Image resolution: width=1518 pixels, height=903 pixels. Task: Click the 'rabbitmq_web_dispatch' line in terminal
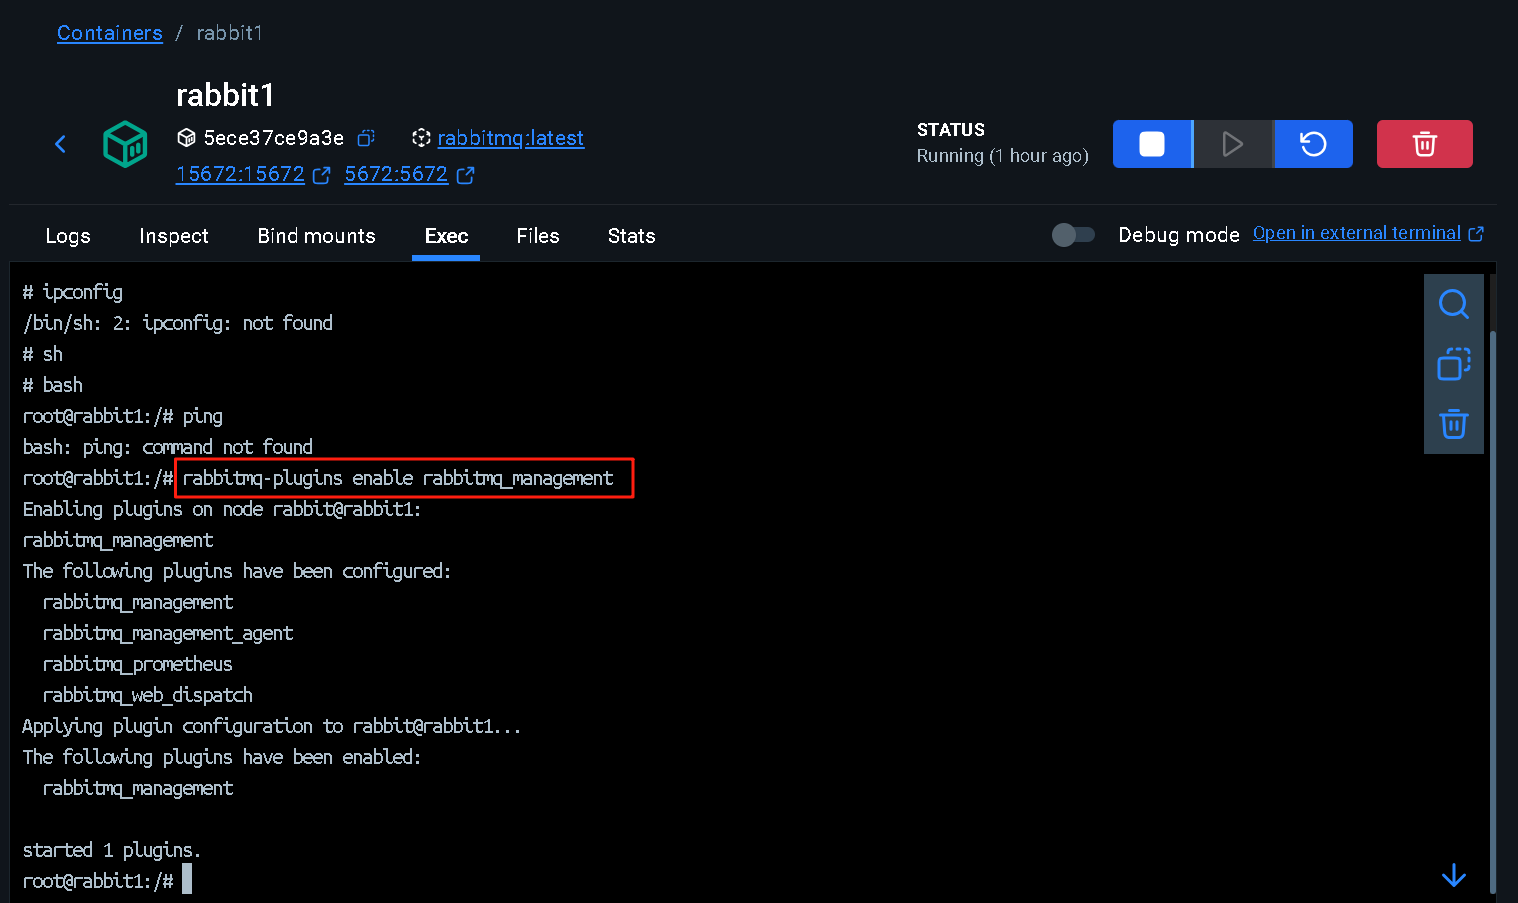(148, 695)
